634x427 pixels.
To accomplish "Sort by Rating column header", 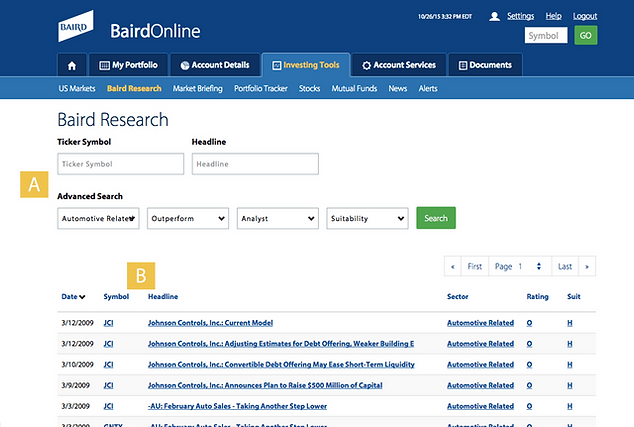I will [537, 297].
